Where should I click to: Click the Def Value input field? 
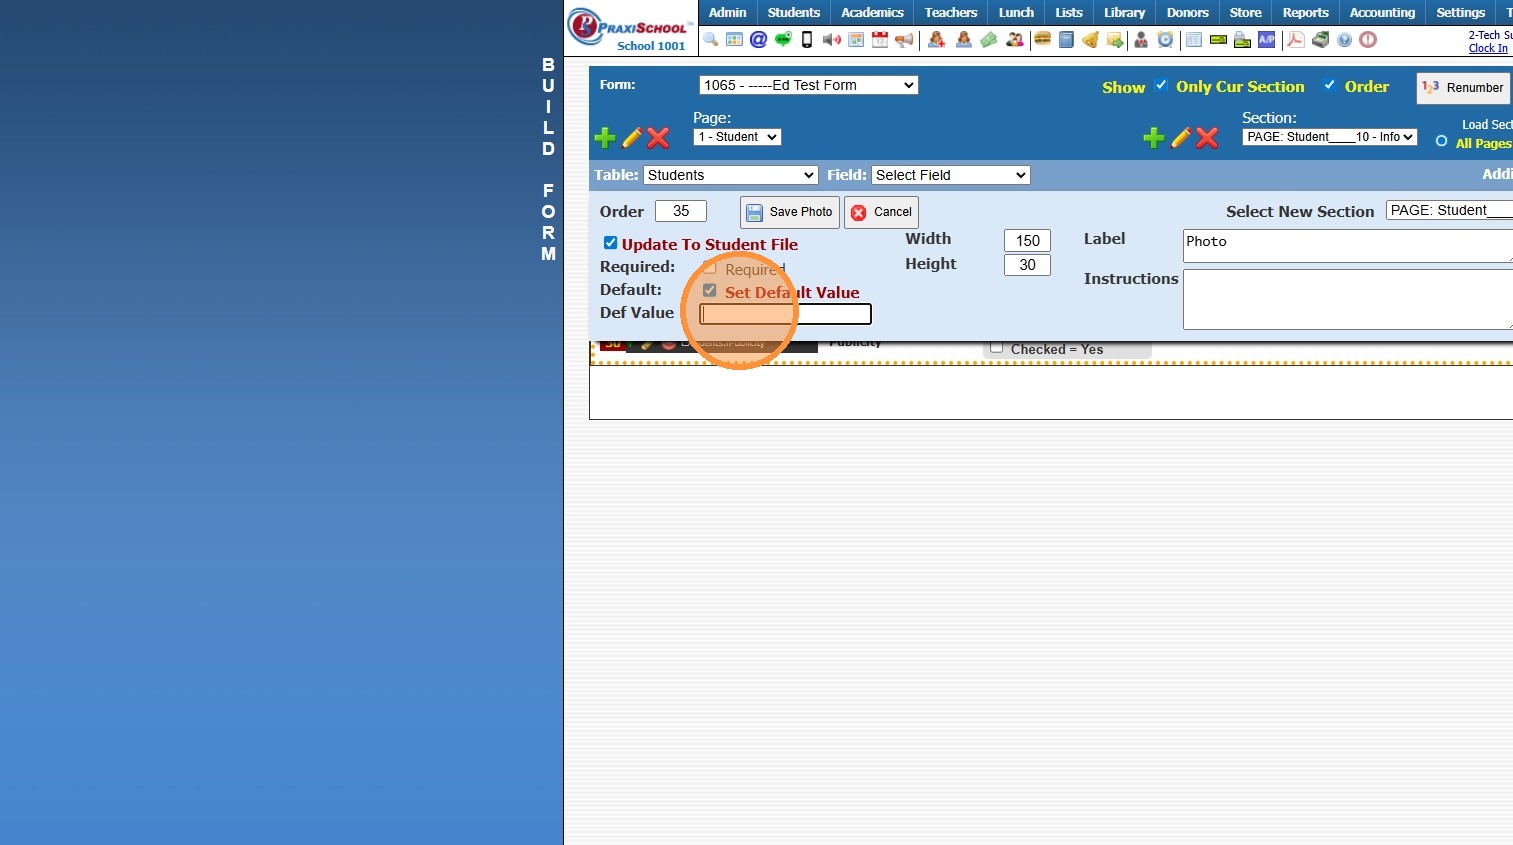[x=785, y=314]
